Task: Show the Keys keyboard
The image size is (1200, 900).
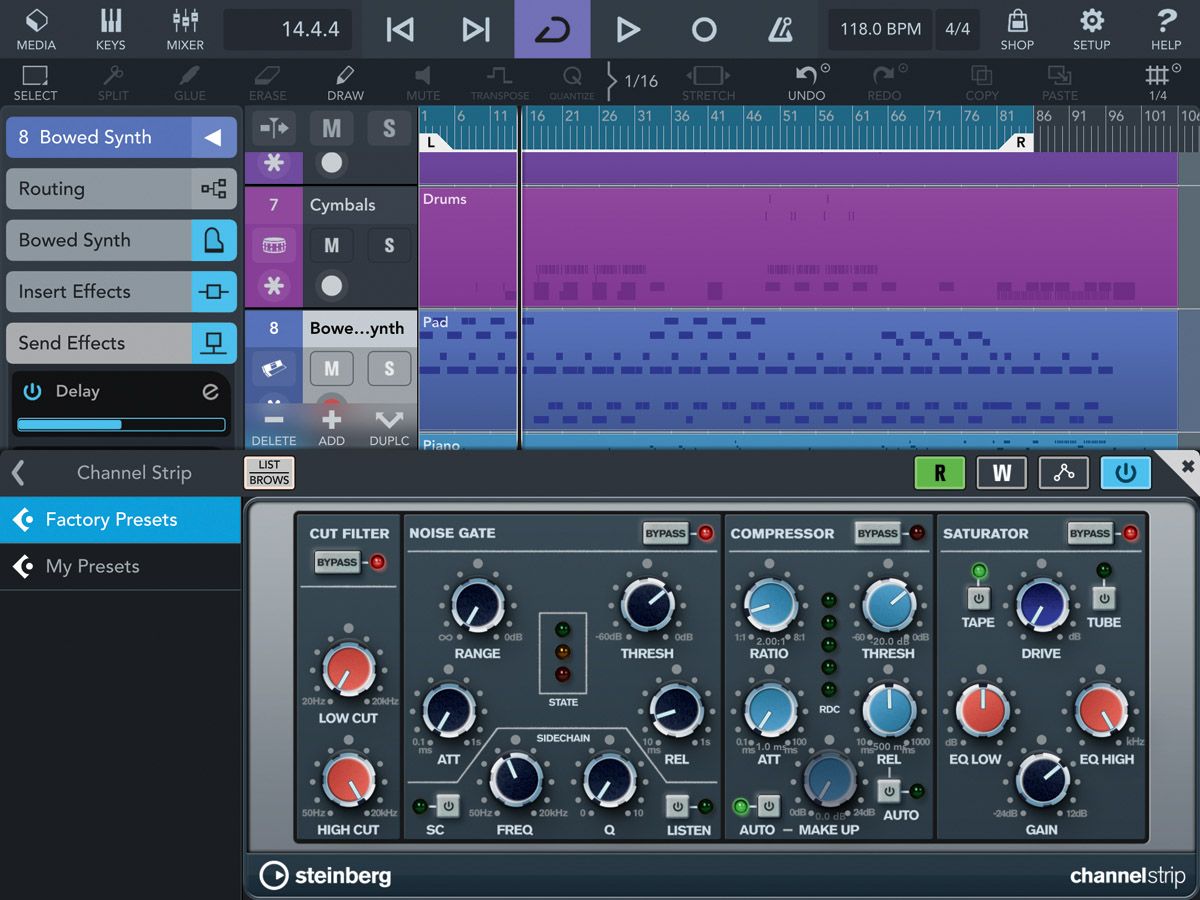Action: pyautogui.click(x=110, y=29)
